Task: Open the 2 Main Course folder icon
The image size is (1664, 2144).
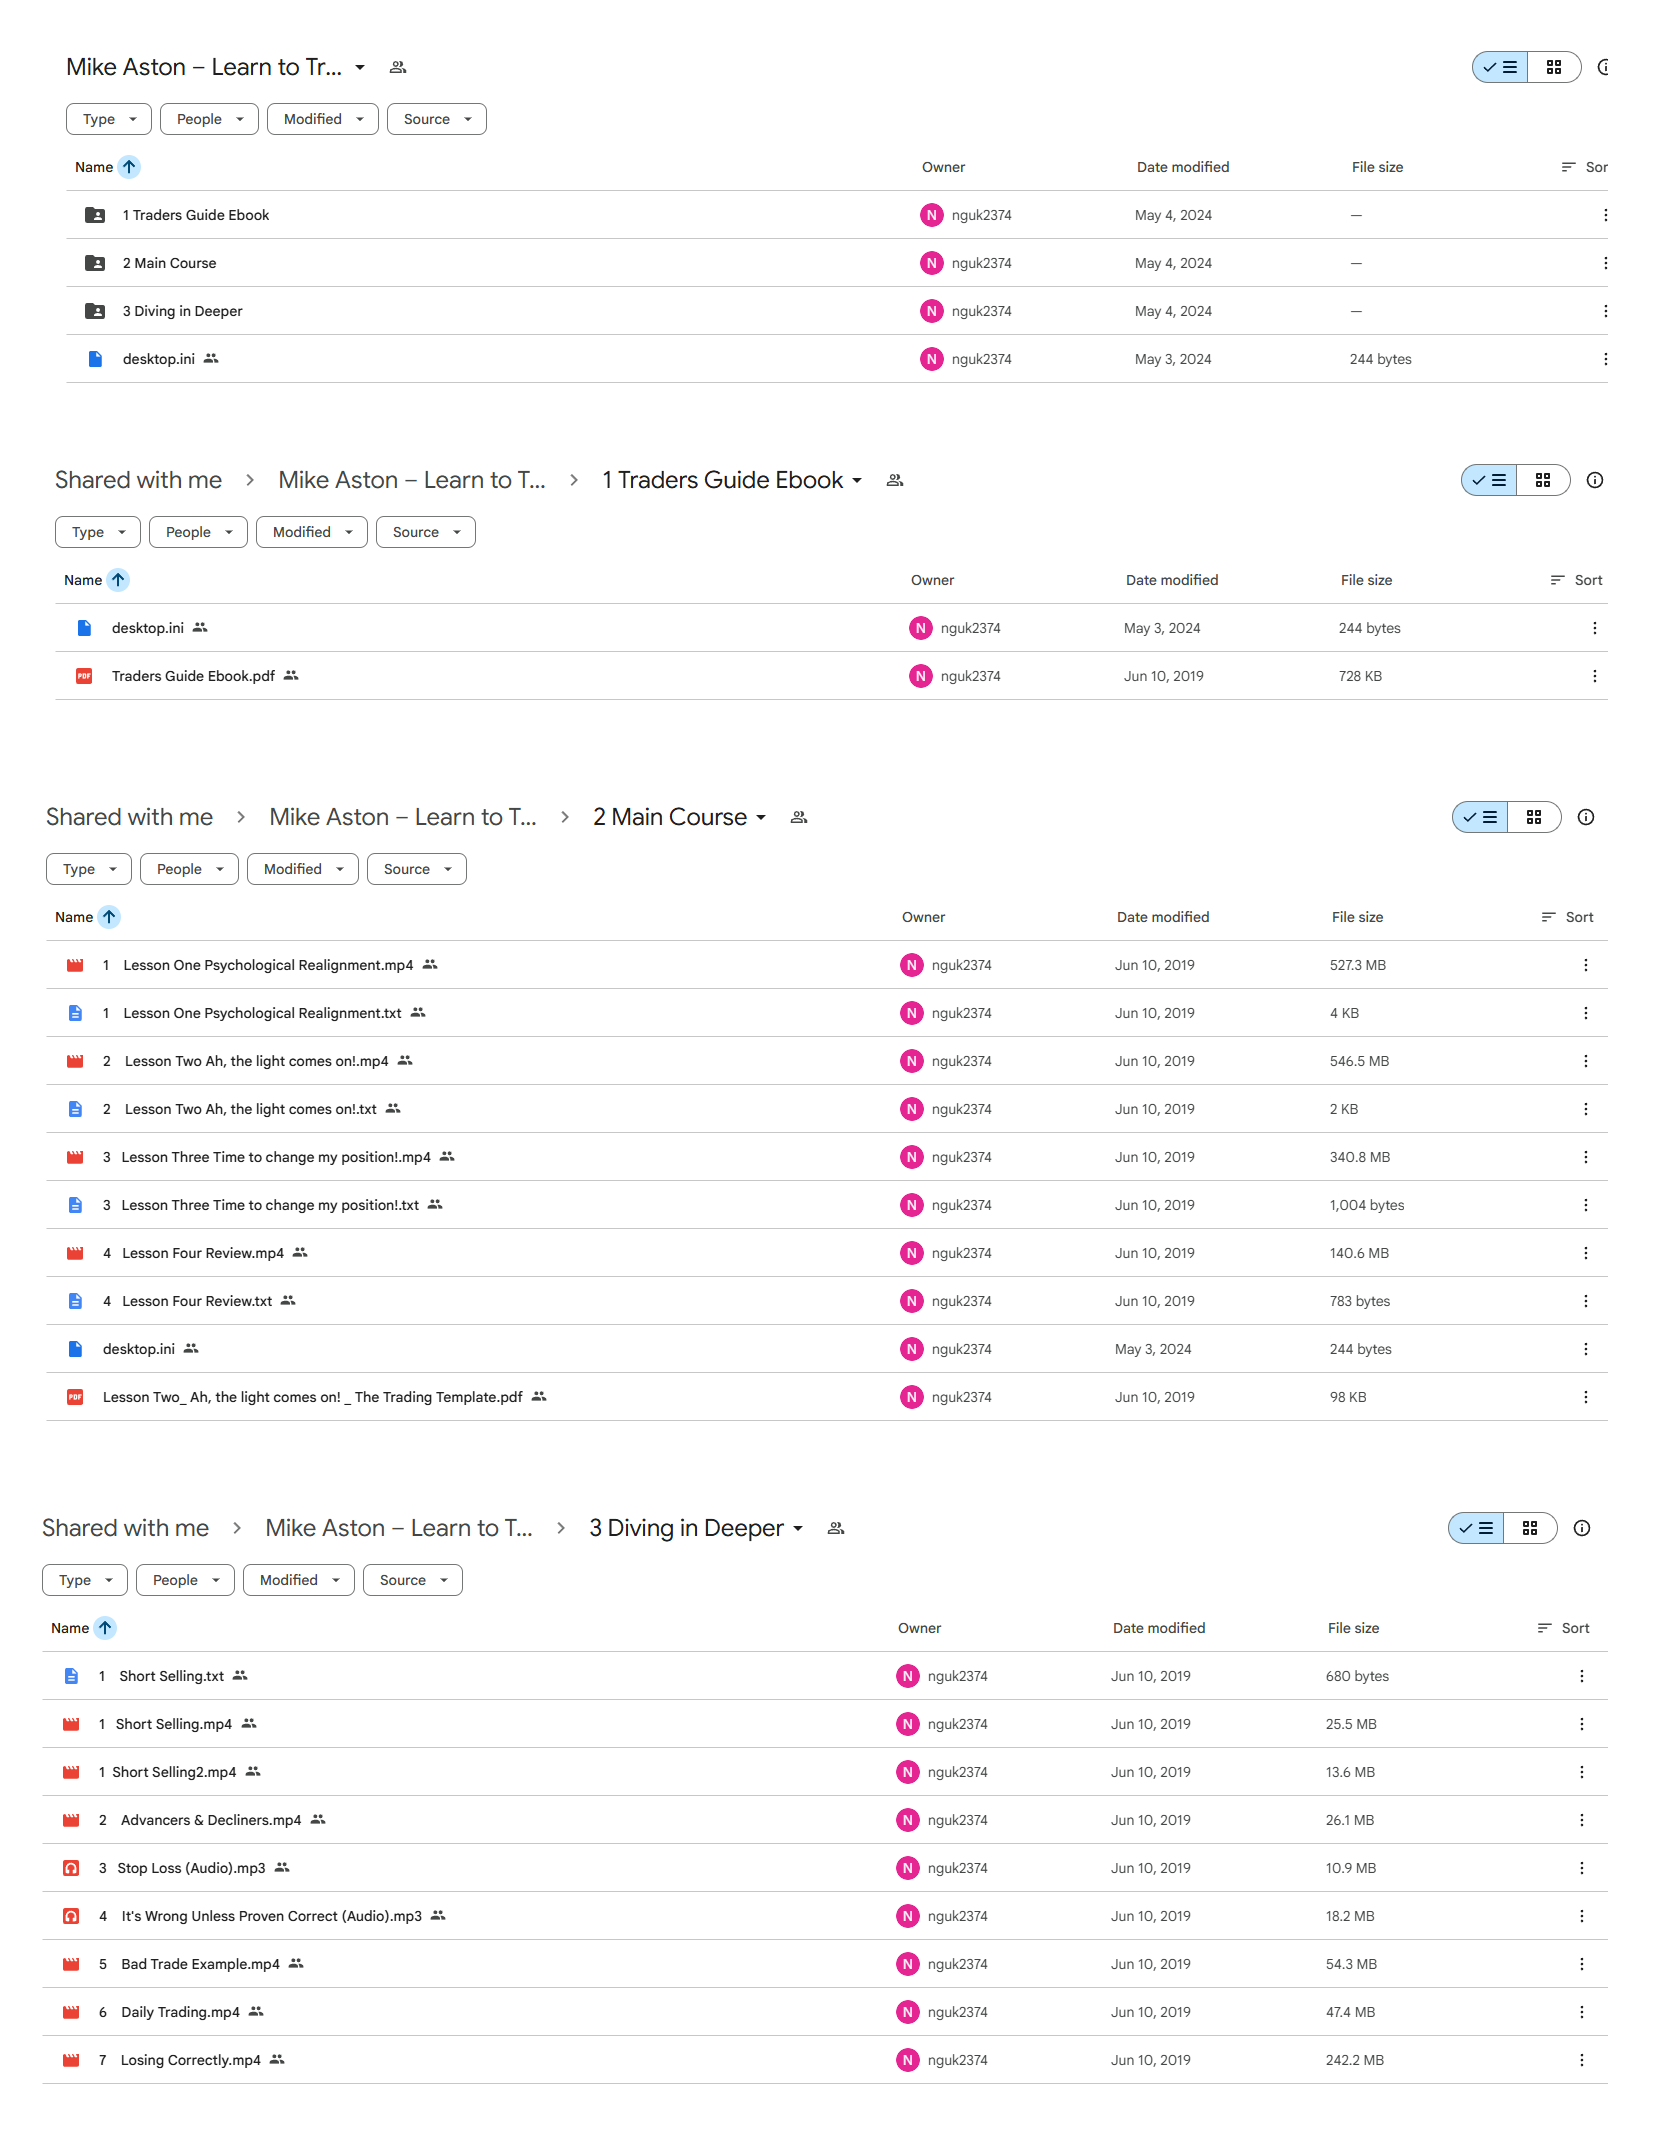Action: (95, 263)
